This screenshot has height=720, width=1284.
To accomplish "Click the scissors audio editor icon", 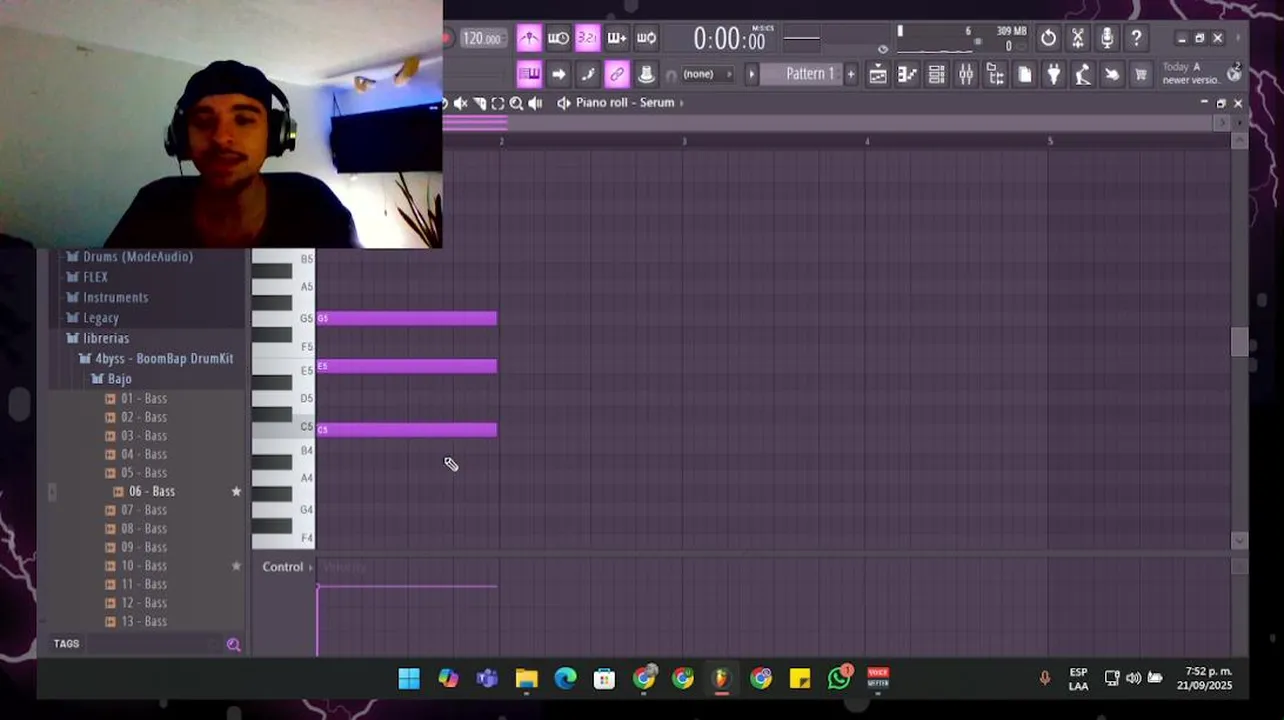I will [1078, 38].
